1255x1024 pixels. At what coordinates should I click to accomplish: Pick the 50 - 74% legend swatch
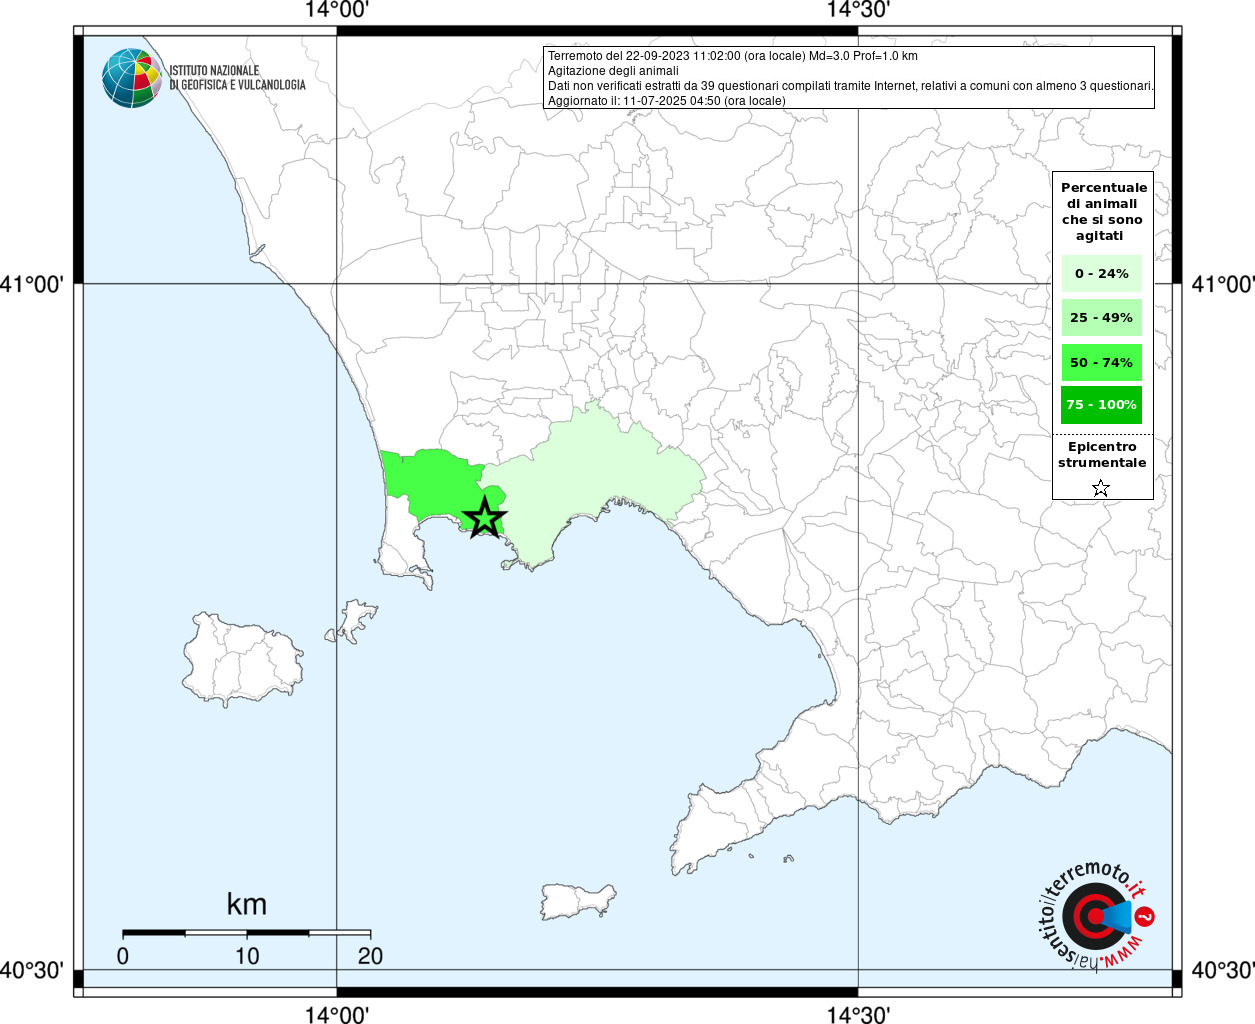pyautogui.click(x=1101, y=362)
